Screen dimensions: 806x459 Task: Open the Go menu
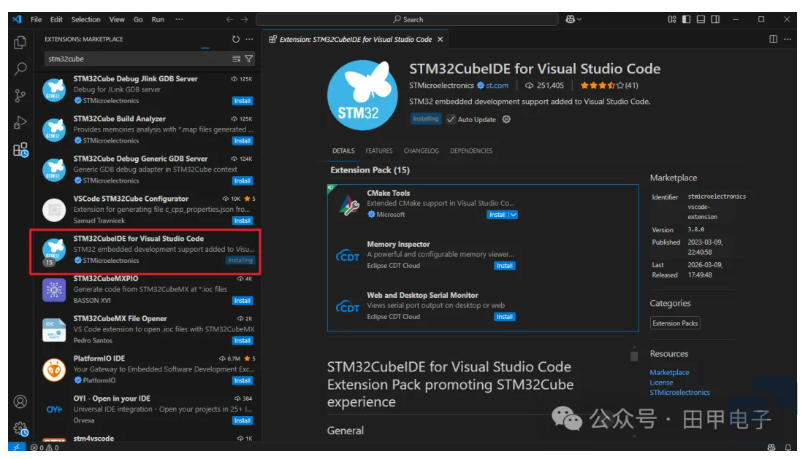click(138, 20)
